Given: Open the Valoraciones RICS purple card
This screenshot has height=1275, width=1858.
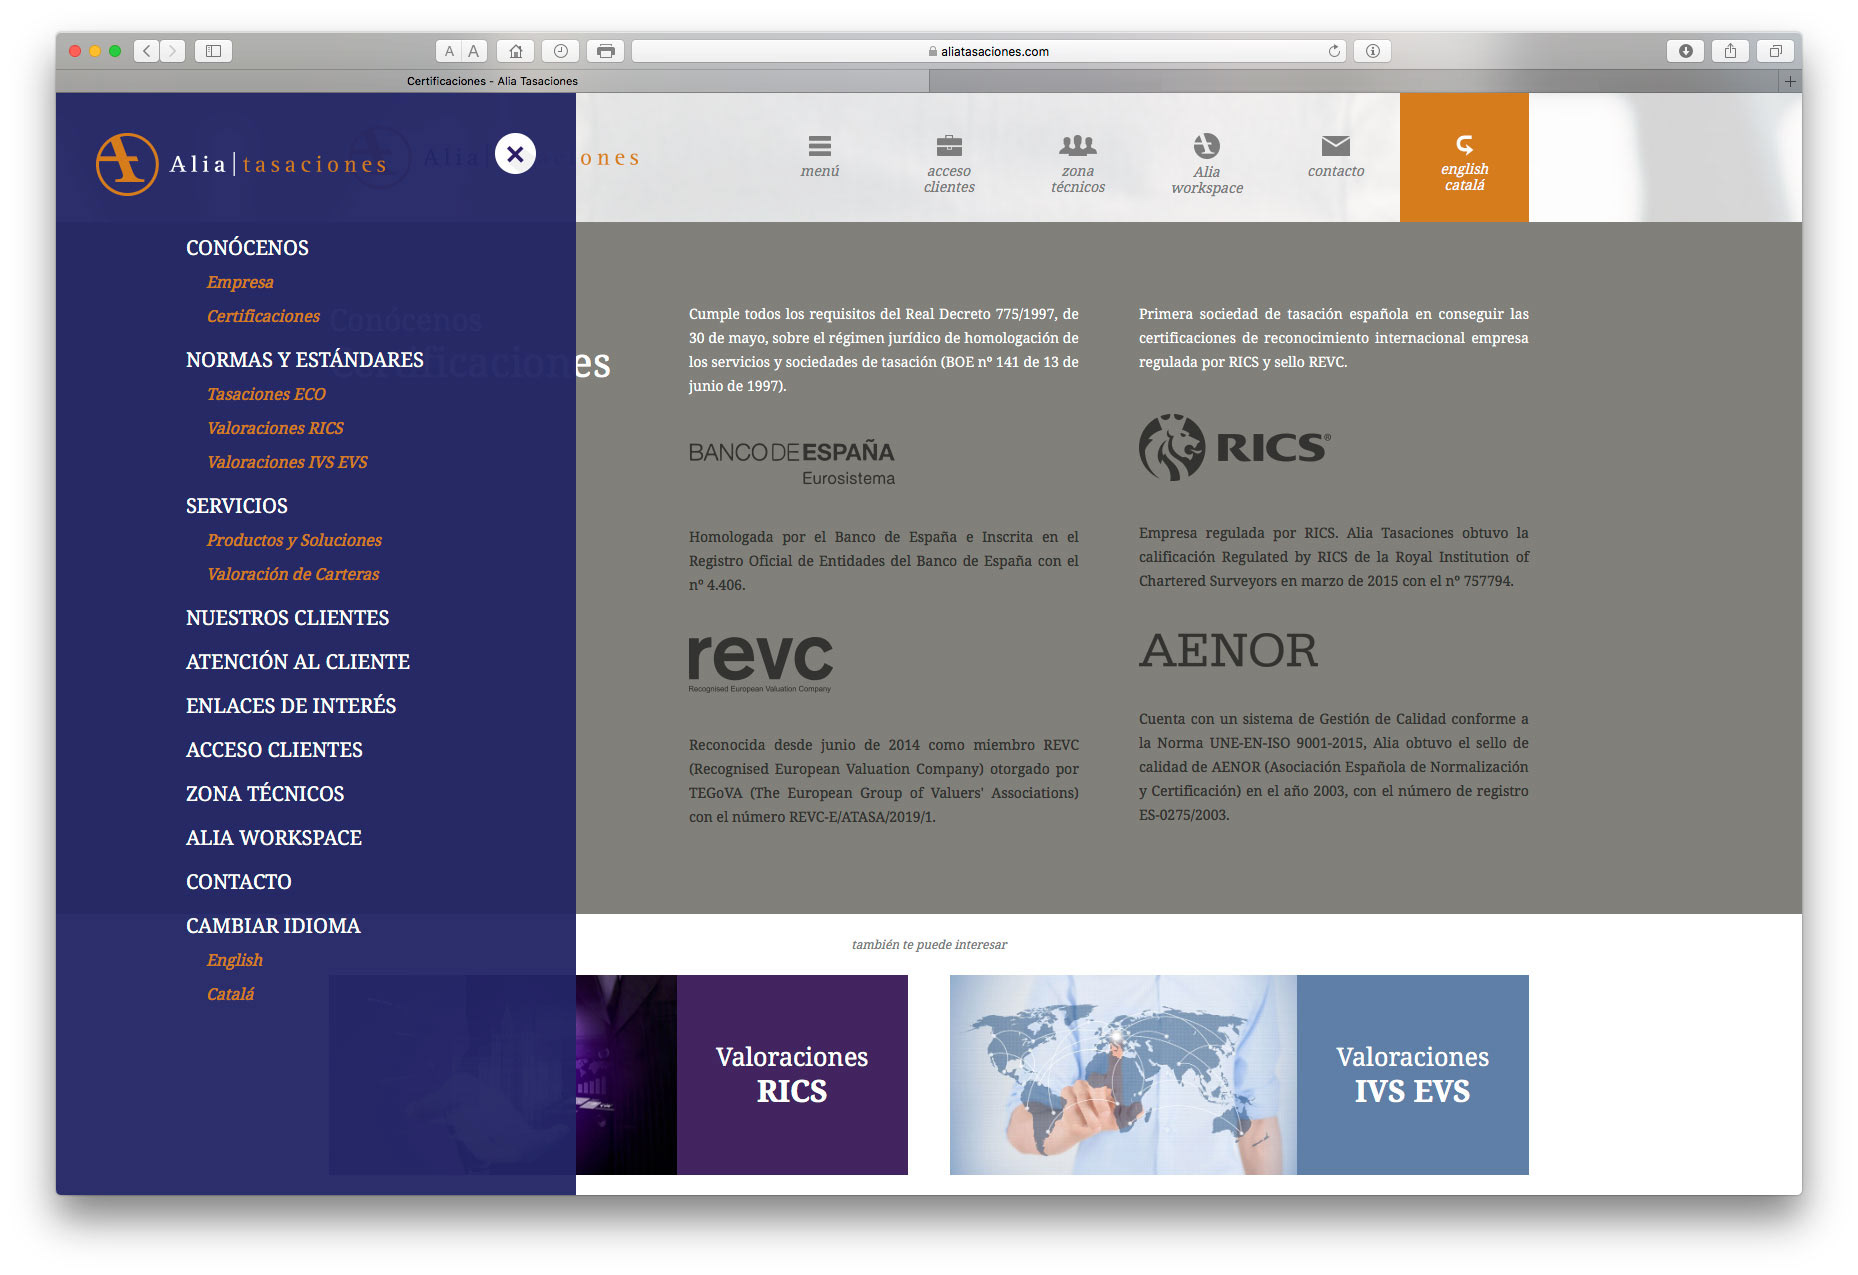Looking at the screenshot, I should (x=792, y=1074).
